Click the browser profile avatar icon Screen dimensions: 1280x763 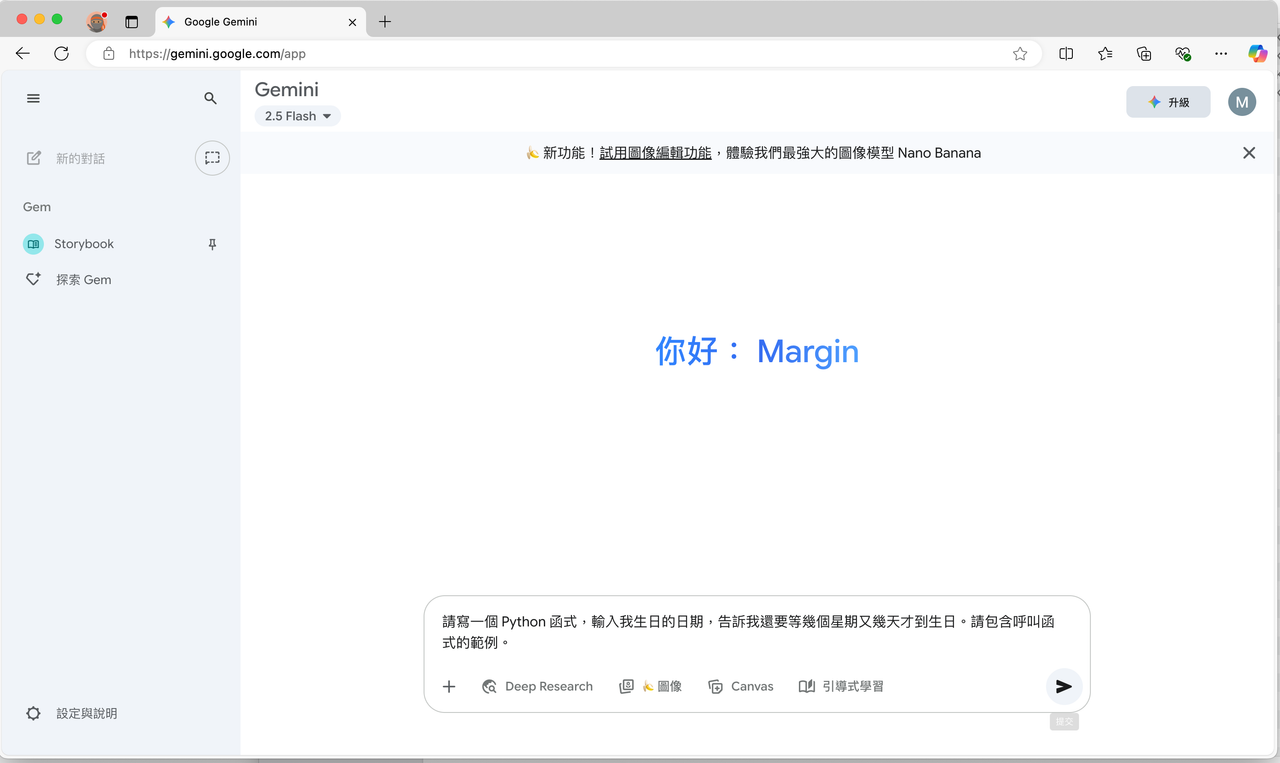coord(97,21)
